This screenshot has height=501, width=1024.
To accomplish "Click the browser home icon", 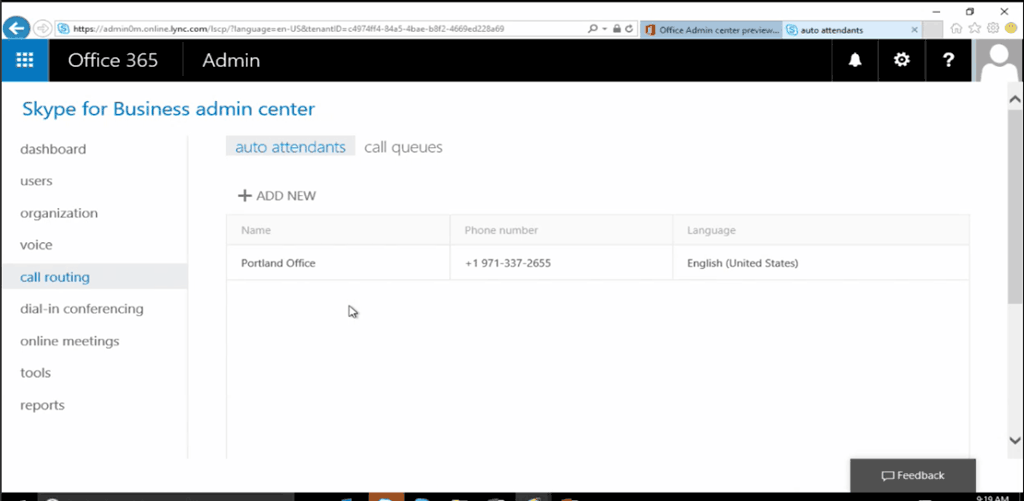I will pyautogui.click(x=957, y=29).
